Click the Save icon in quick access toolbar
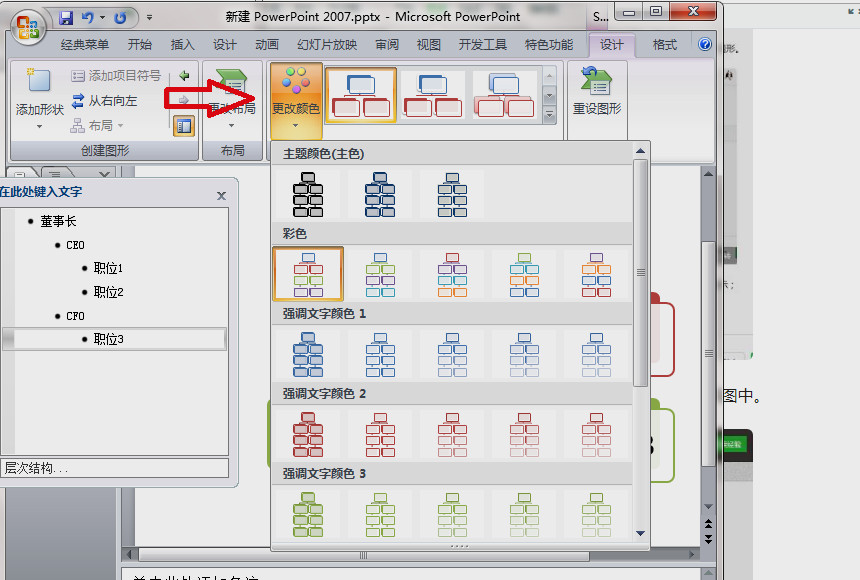 click(x=67, y=18)
